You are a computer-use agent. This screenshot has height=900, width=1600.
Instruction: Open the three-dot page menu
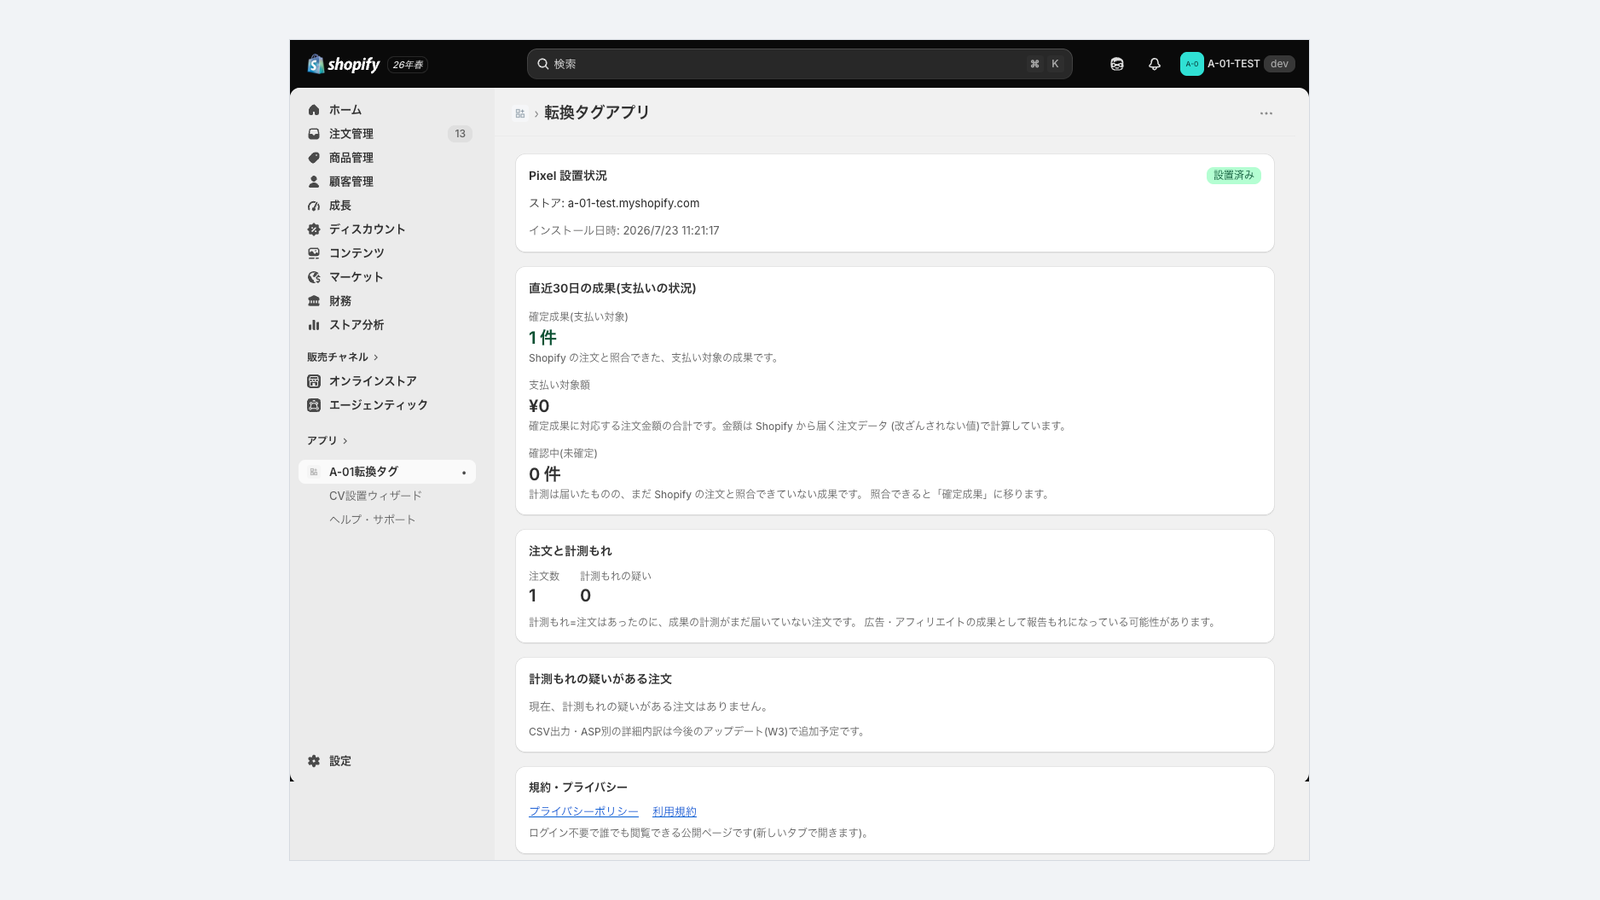[1266, 113]
